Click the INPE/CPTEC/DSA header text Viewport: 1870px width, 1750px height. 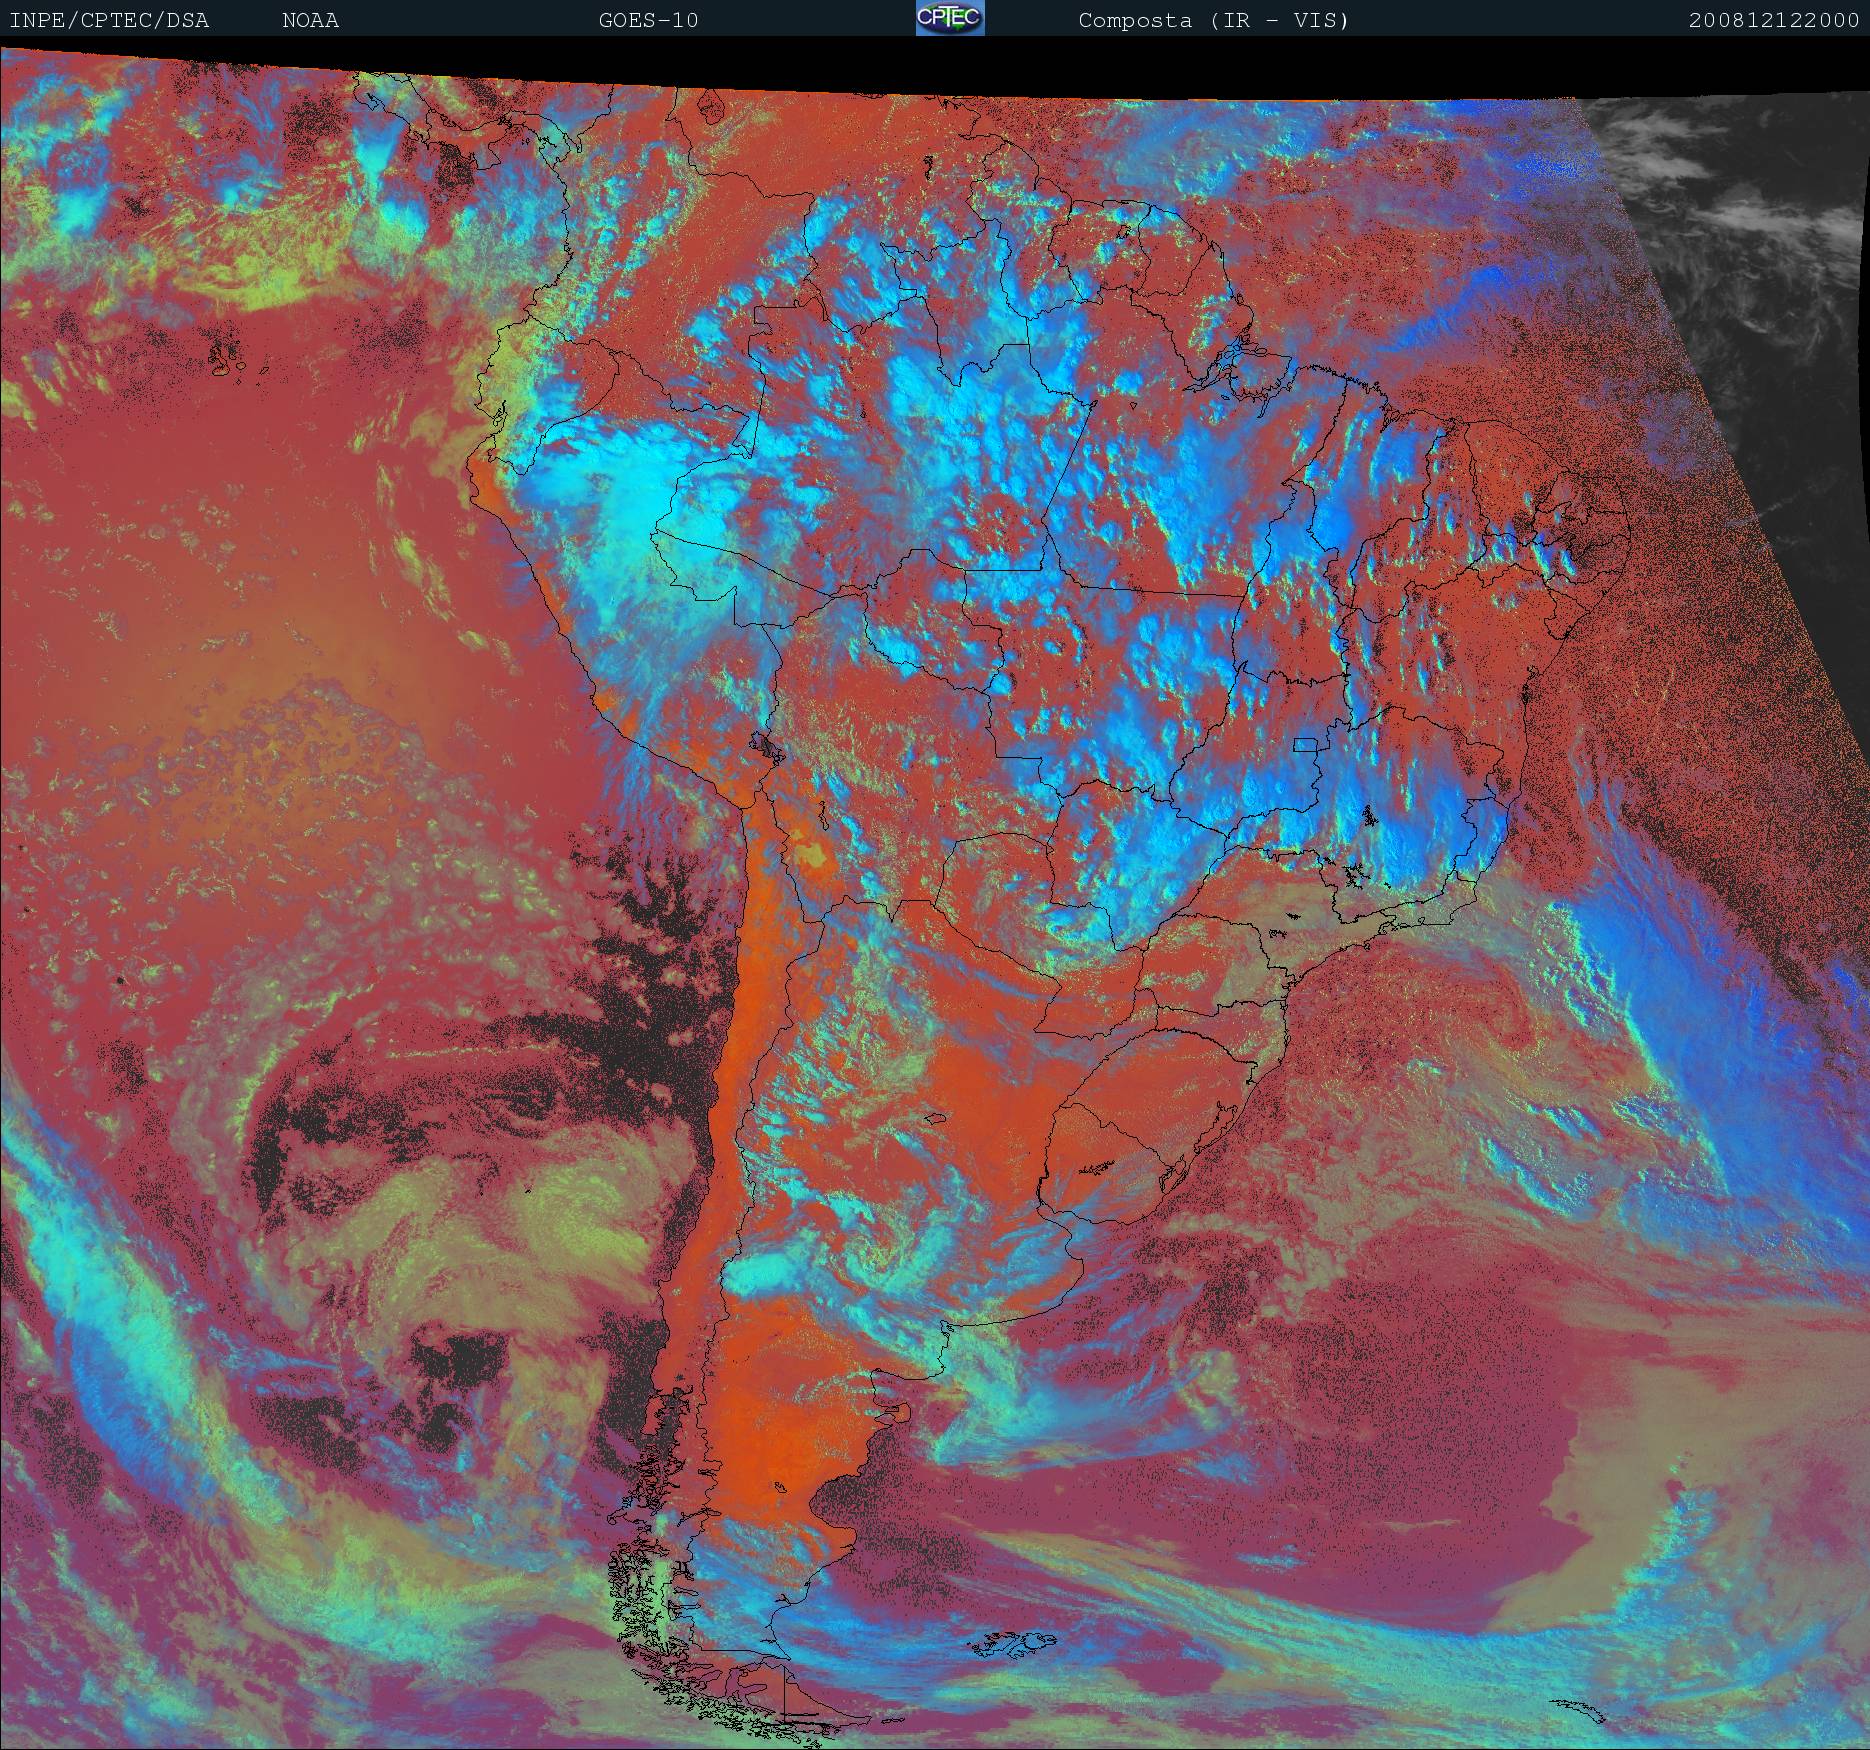tap(109, 20)
